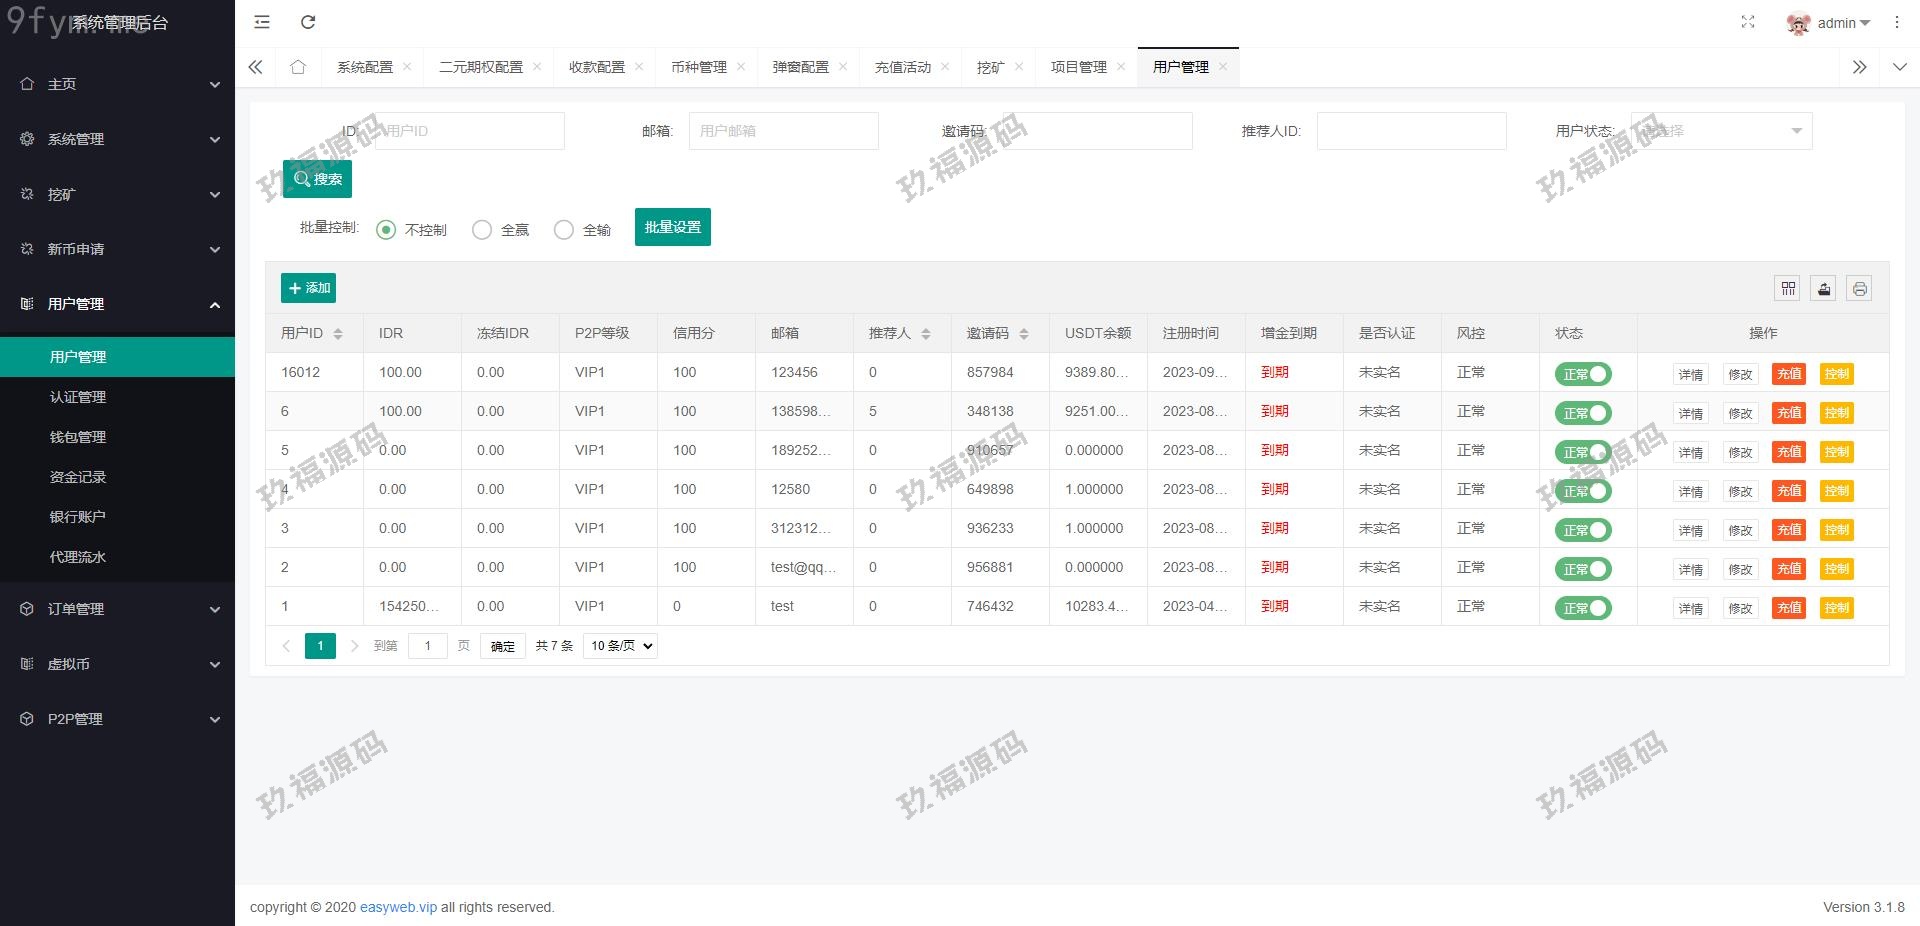
Task: Click the 添加 button
Action: pos(308,288)
